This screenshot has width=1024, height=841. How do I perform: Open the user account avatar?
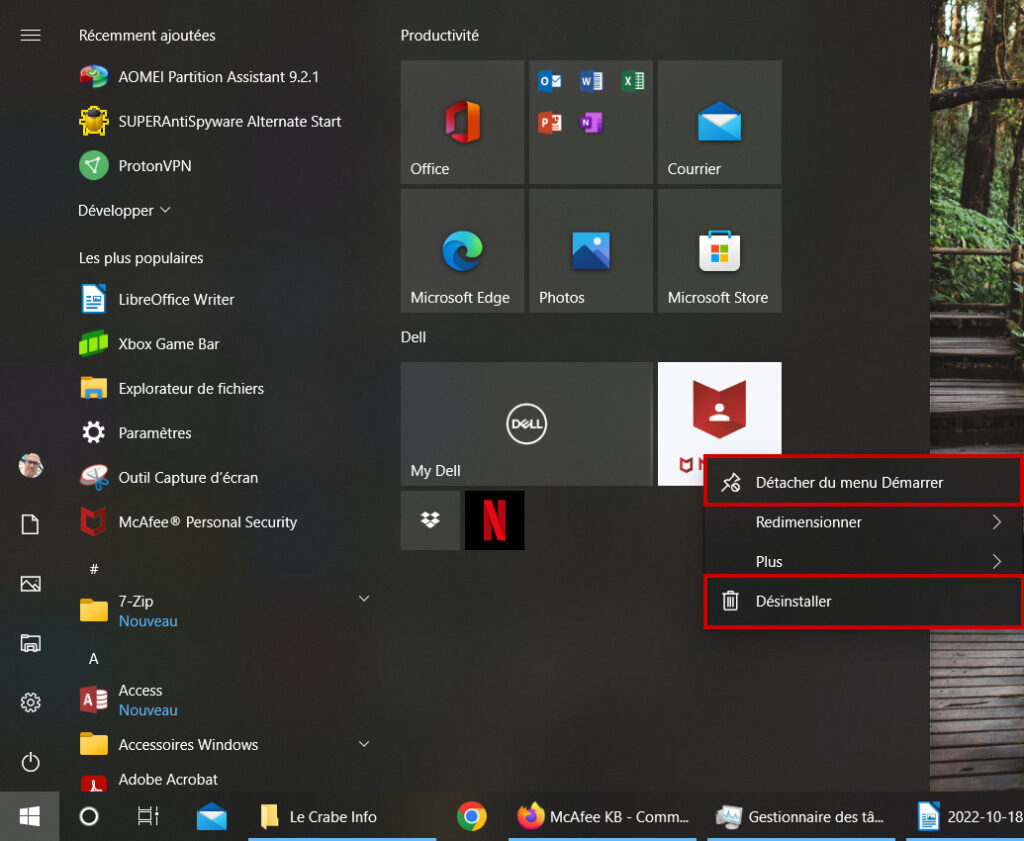31,466
